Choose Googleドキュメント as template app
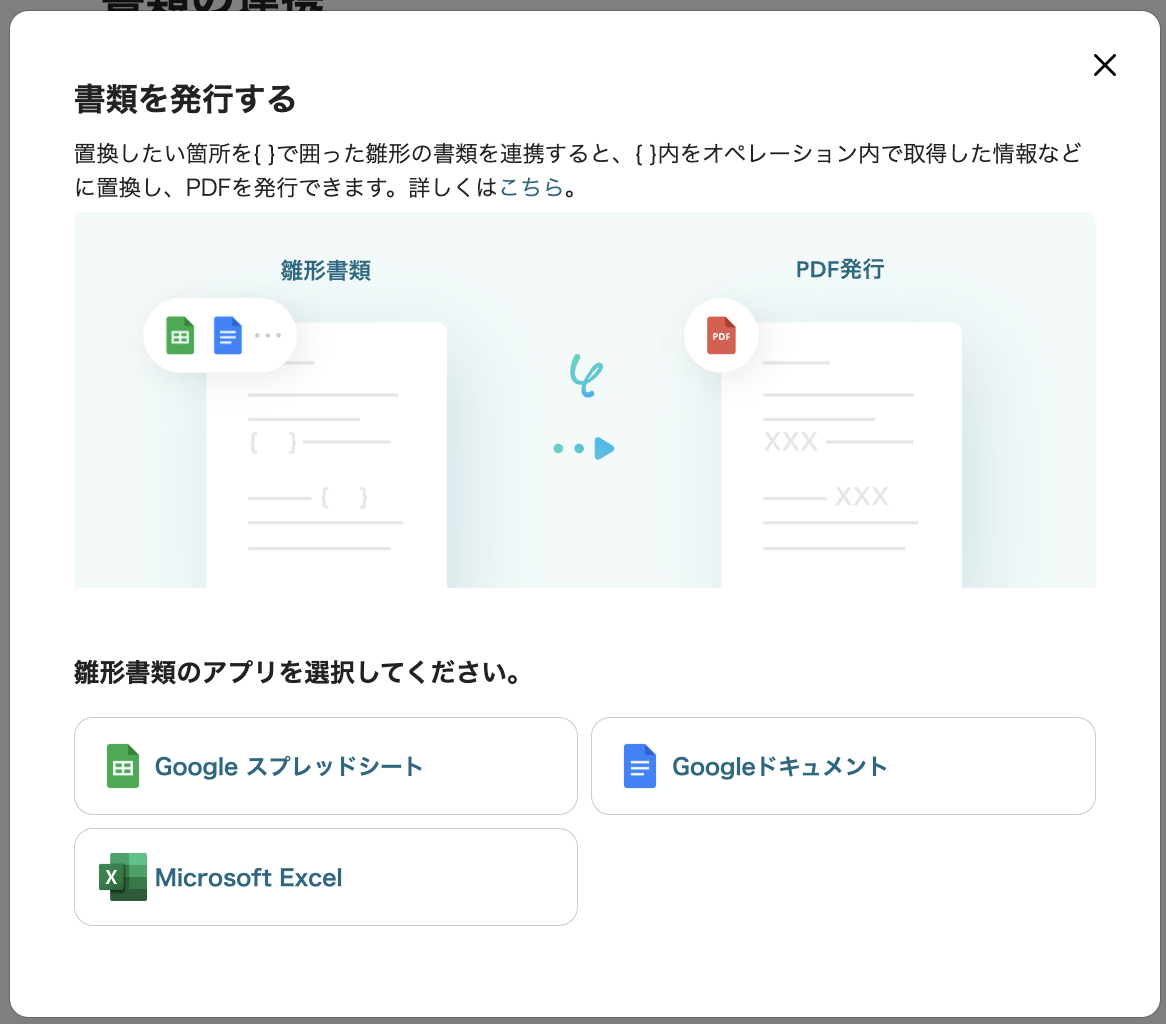Viewport: 1166px width, 1024px height. click(x=843, y=766)
